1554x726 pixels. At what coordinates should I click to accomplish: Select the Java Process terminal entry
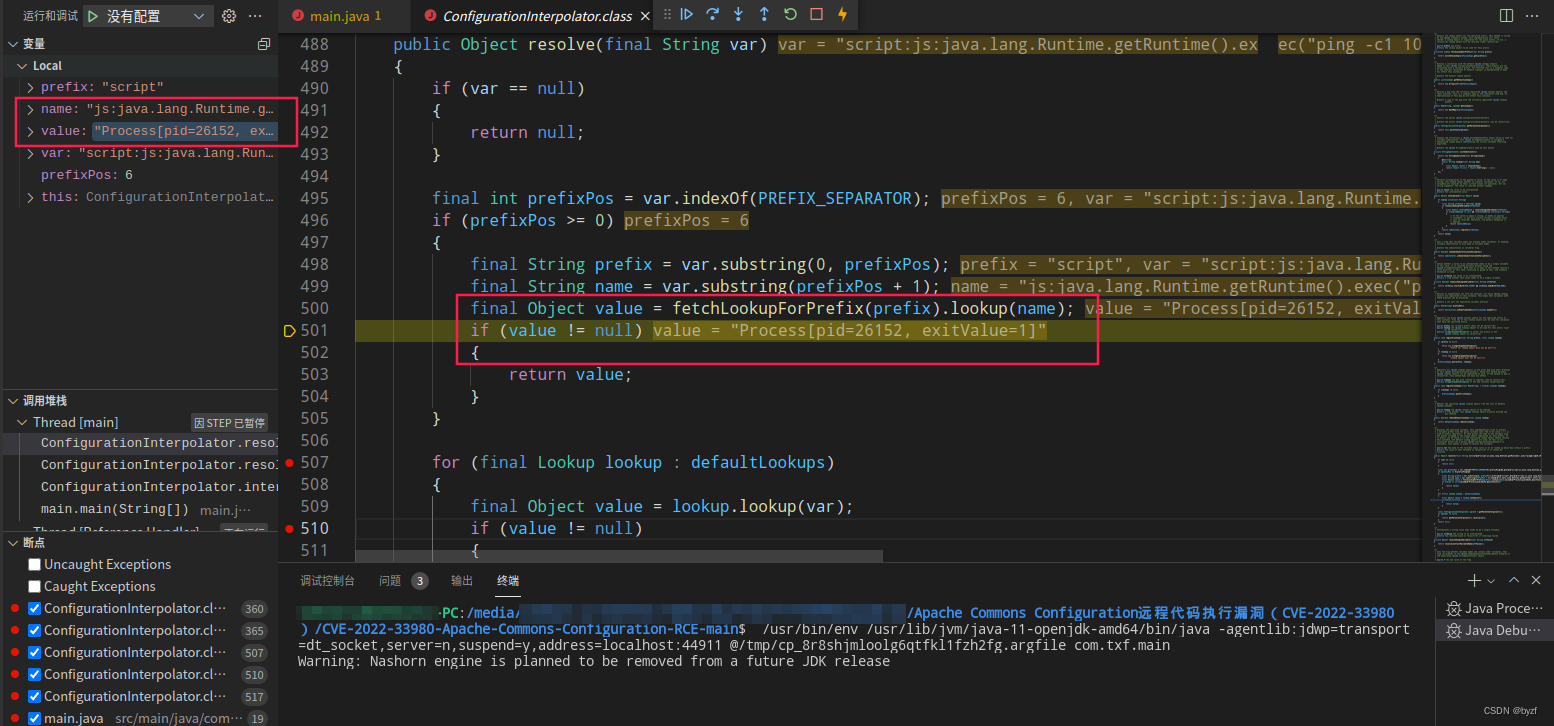coord(1494,608)
